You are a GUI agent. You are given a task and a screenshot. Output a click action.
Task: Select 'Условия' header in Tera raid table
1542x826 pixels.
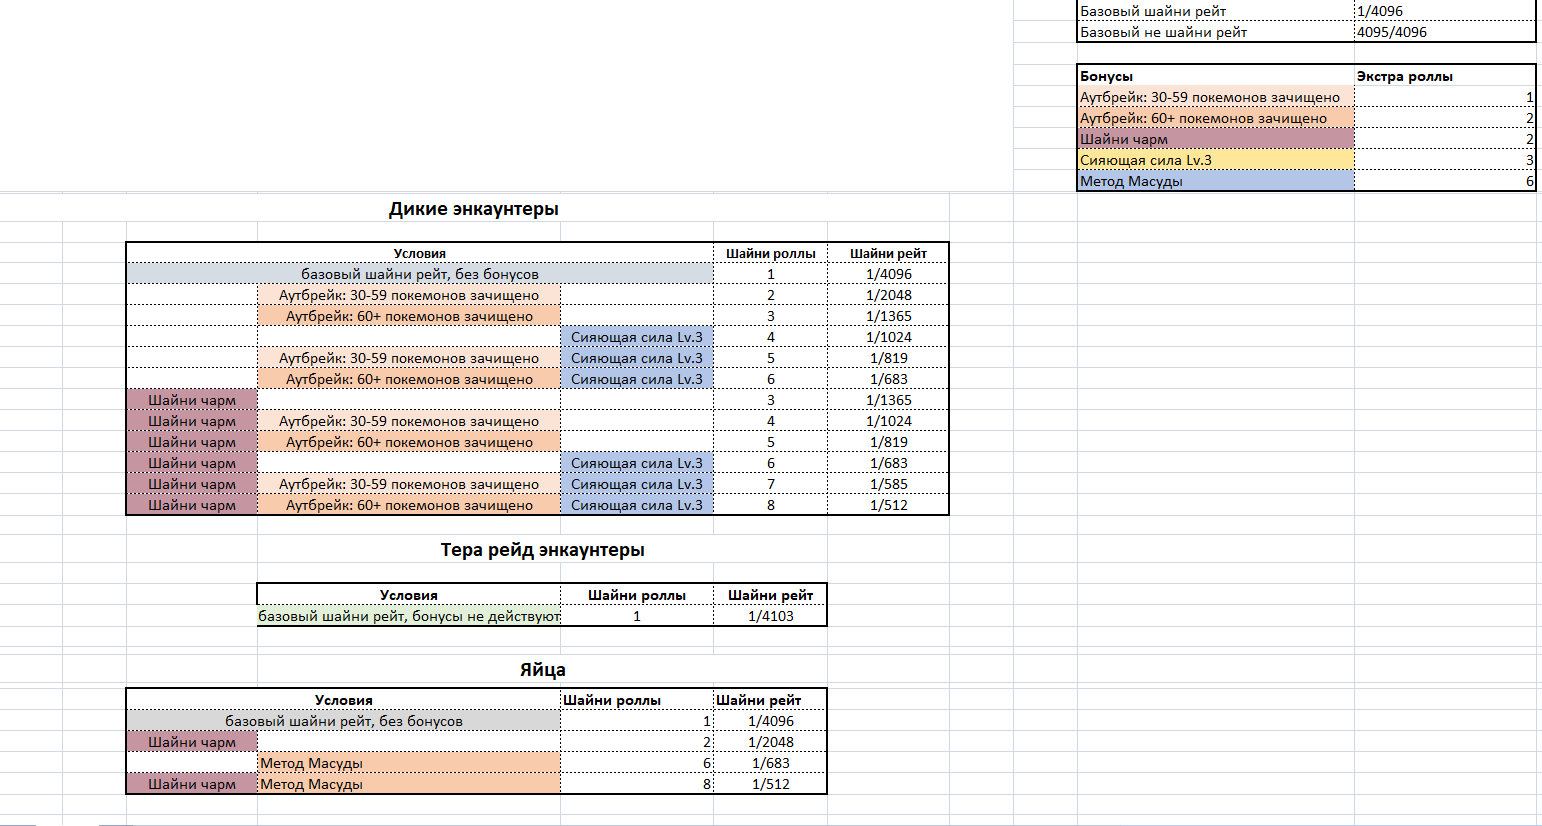tap(409, 595)
